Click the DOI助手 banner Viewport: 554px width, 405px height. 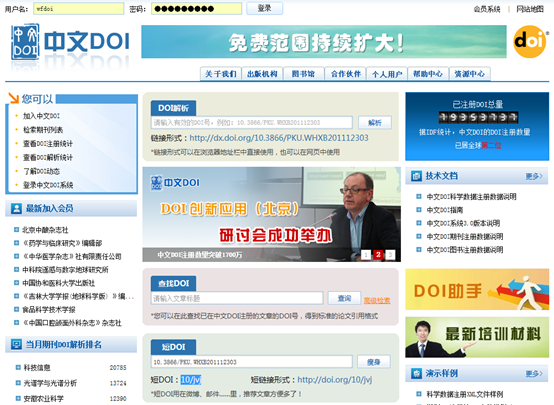477,289
